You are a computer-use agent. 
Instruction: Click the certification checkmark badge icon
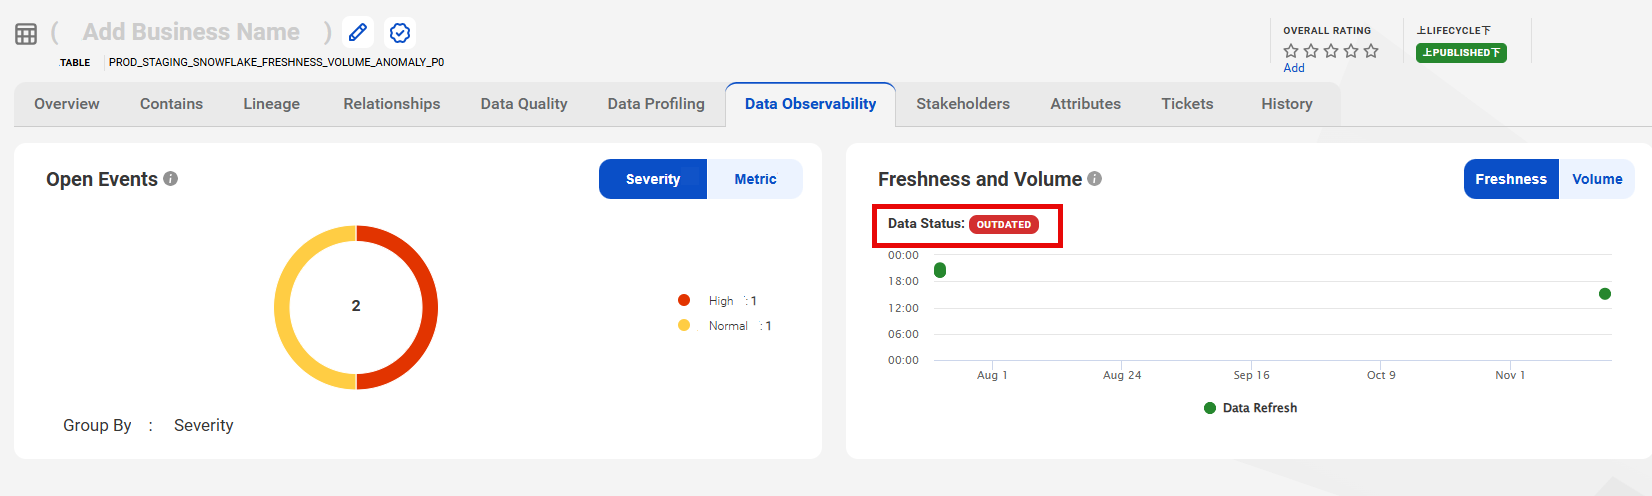pyautogui.click(x=400, y=33)
